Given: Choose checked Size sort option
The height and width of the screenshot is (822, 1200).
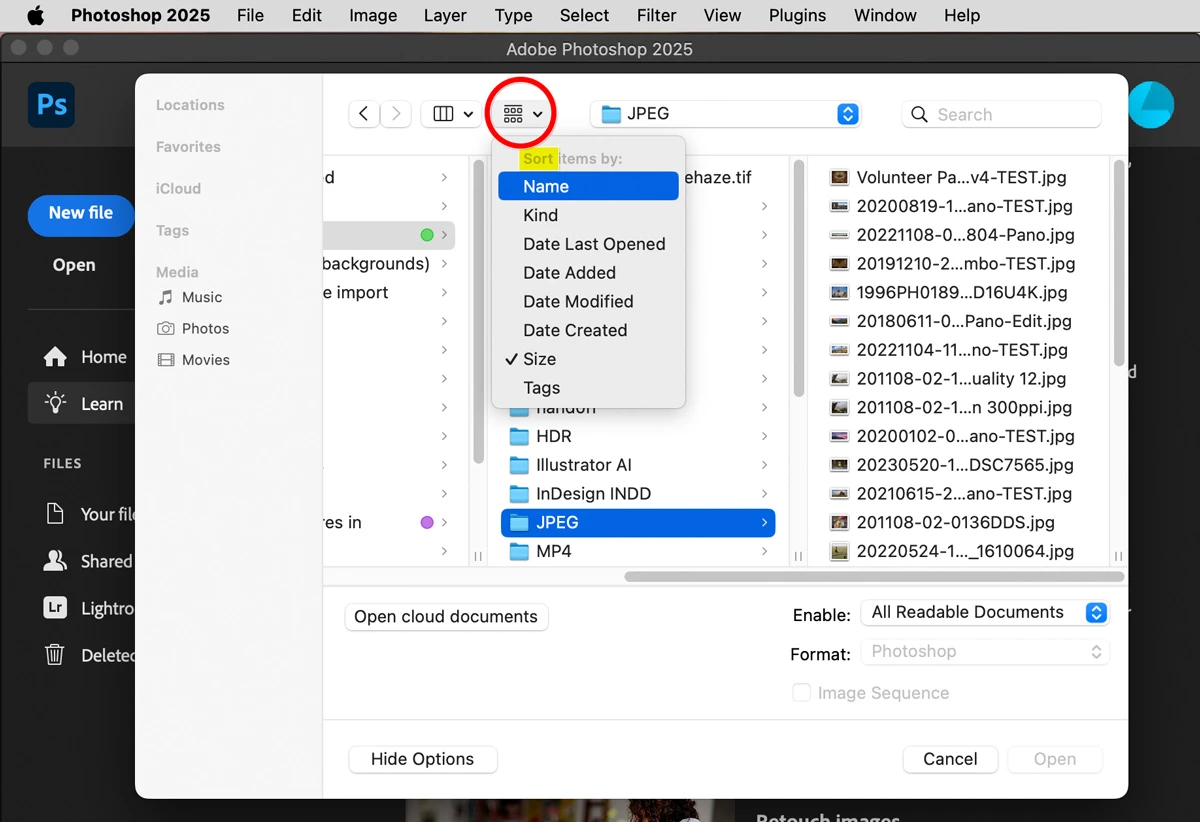Looking at the screenshot, I should click(x=588, y=359).
